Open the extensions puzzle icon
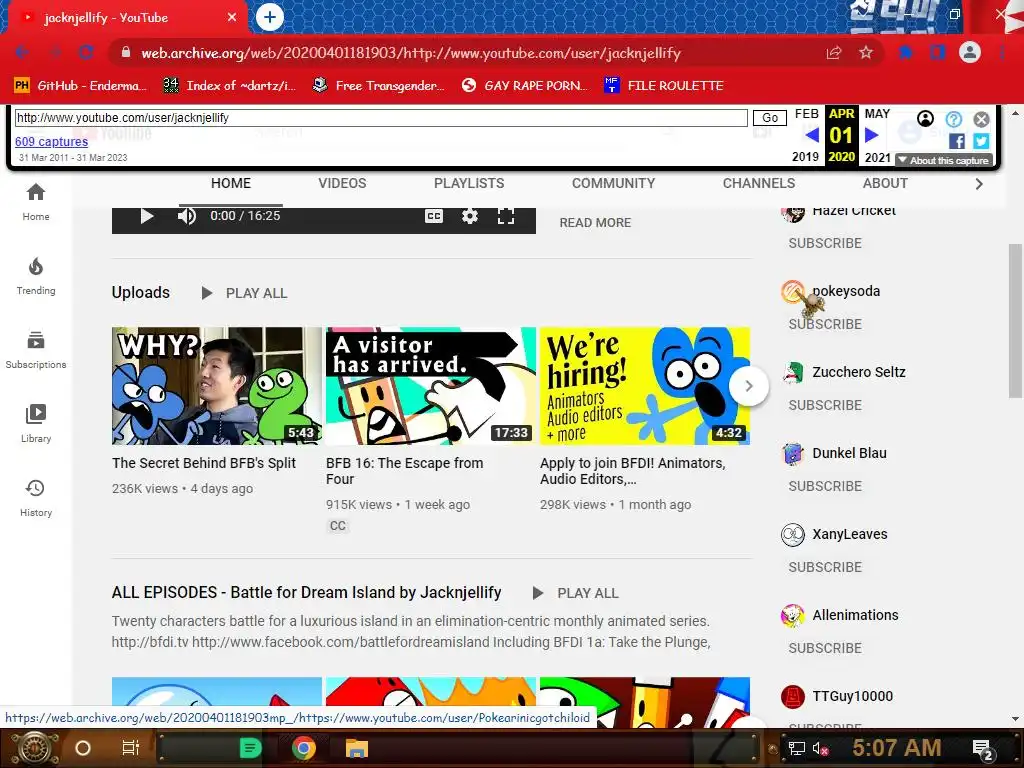The height and width of the screenshot is (768, 1024). 906,53
